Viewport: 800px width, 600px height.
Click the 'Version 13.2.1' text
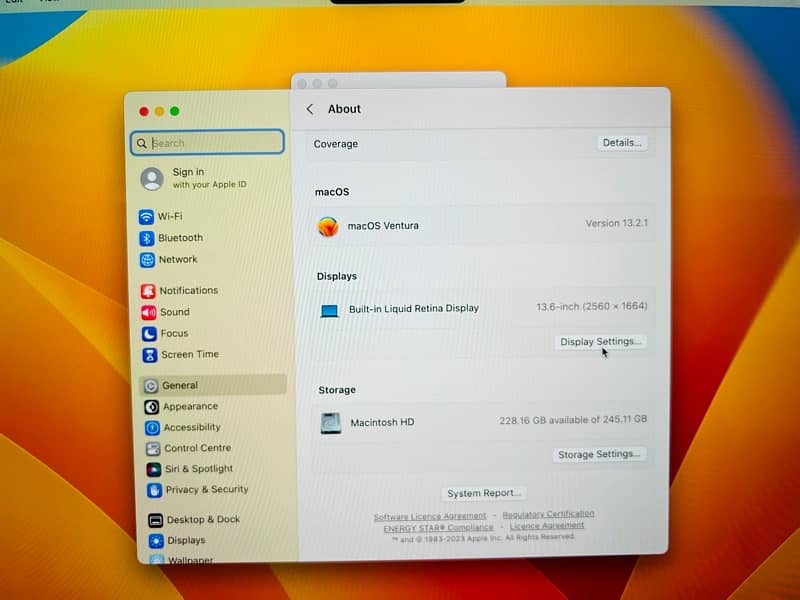(616, 223)
